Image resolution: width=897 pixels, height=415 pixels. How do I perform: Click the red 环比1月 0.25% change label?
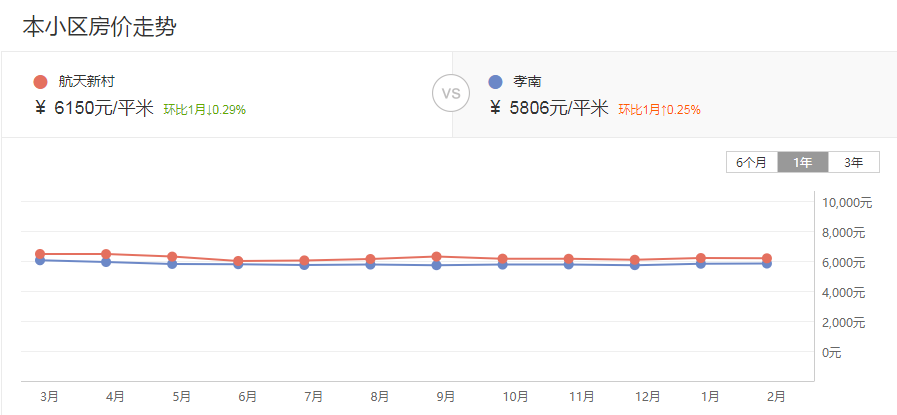[659, 110]
